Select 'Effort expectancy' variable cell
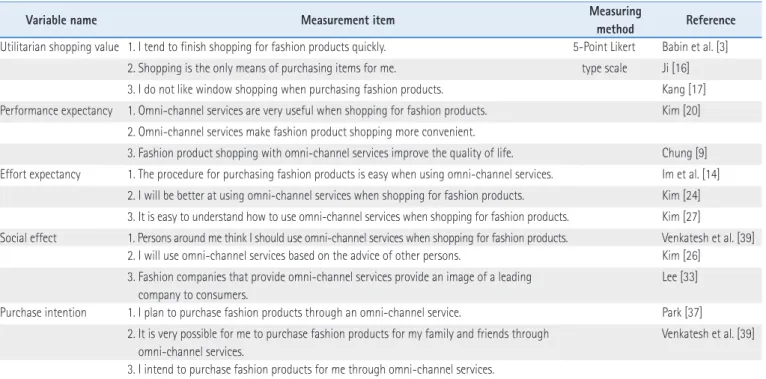 click(x=41, y=174)
